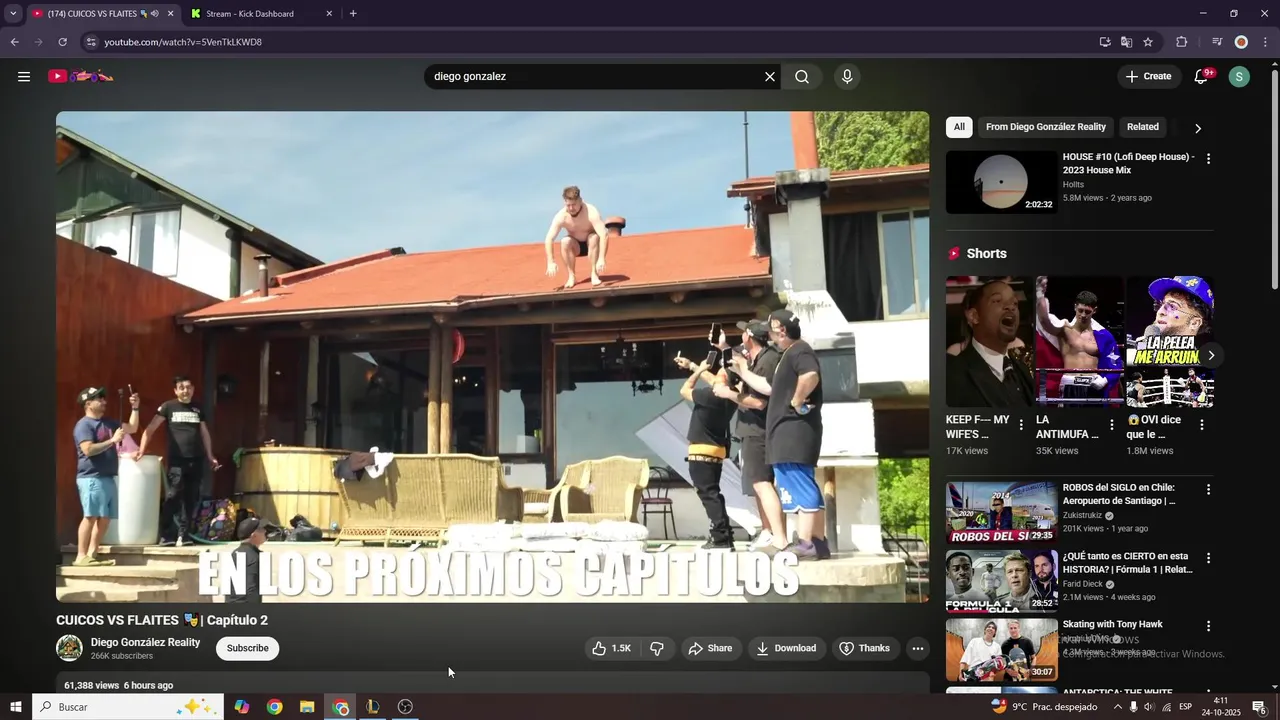The width and height of the screenshot is (1280, 720).
Task: Click the video title CUICOS VS FLAITES
Action: coord(162,620)
